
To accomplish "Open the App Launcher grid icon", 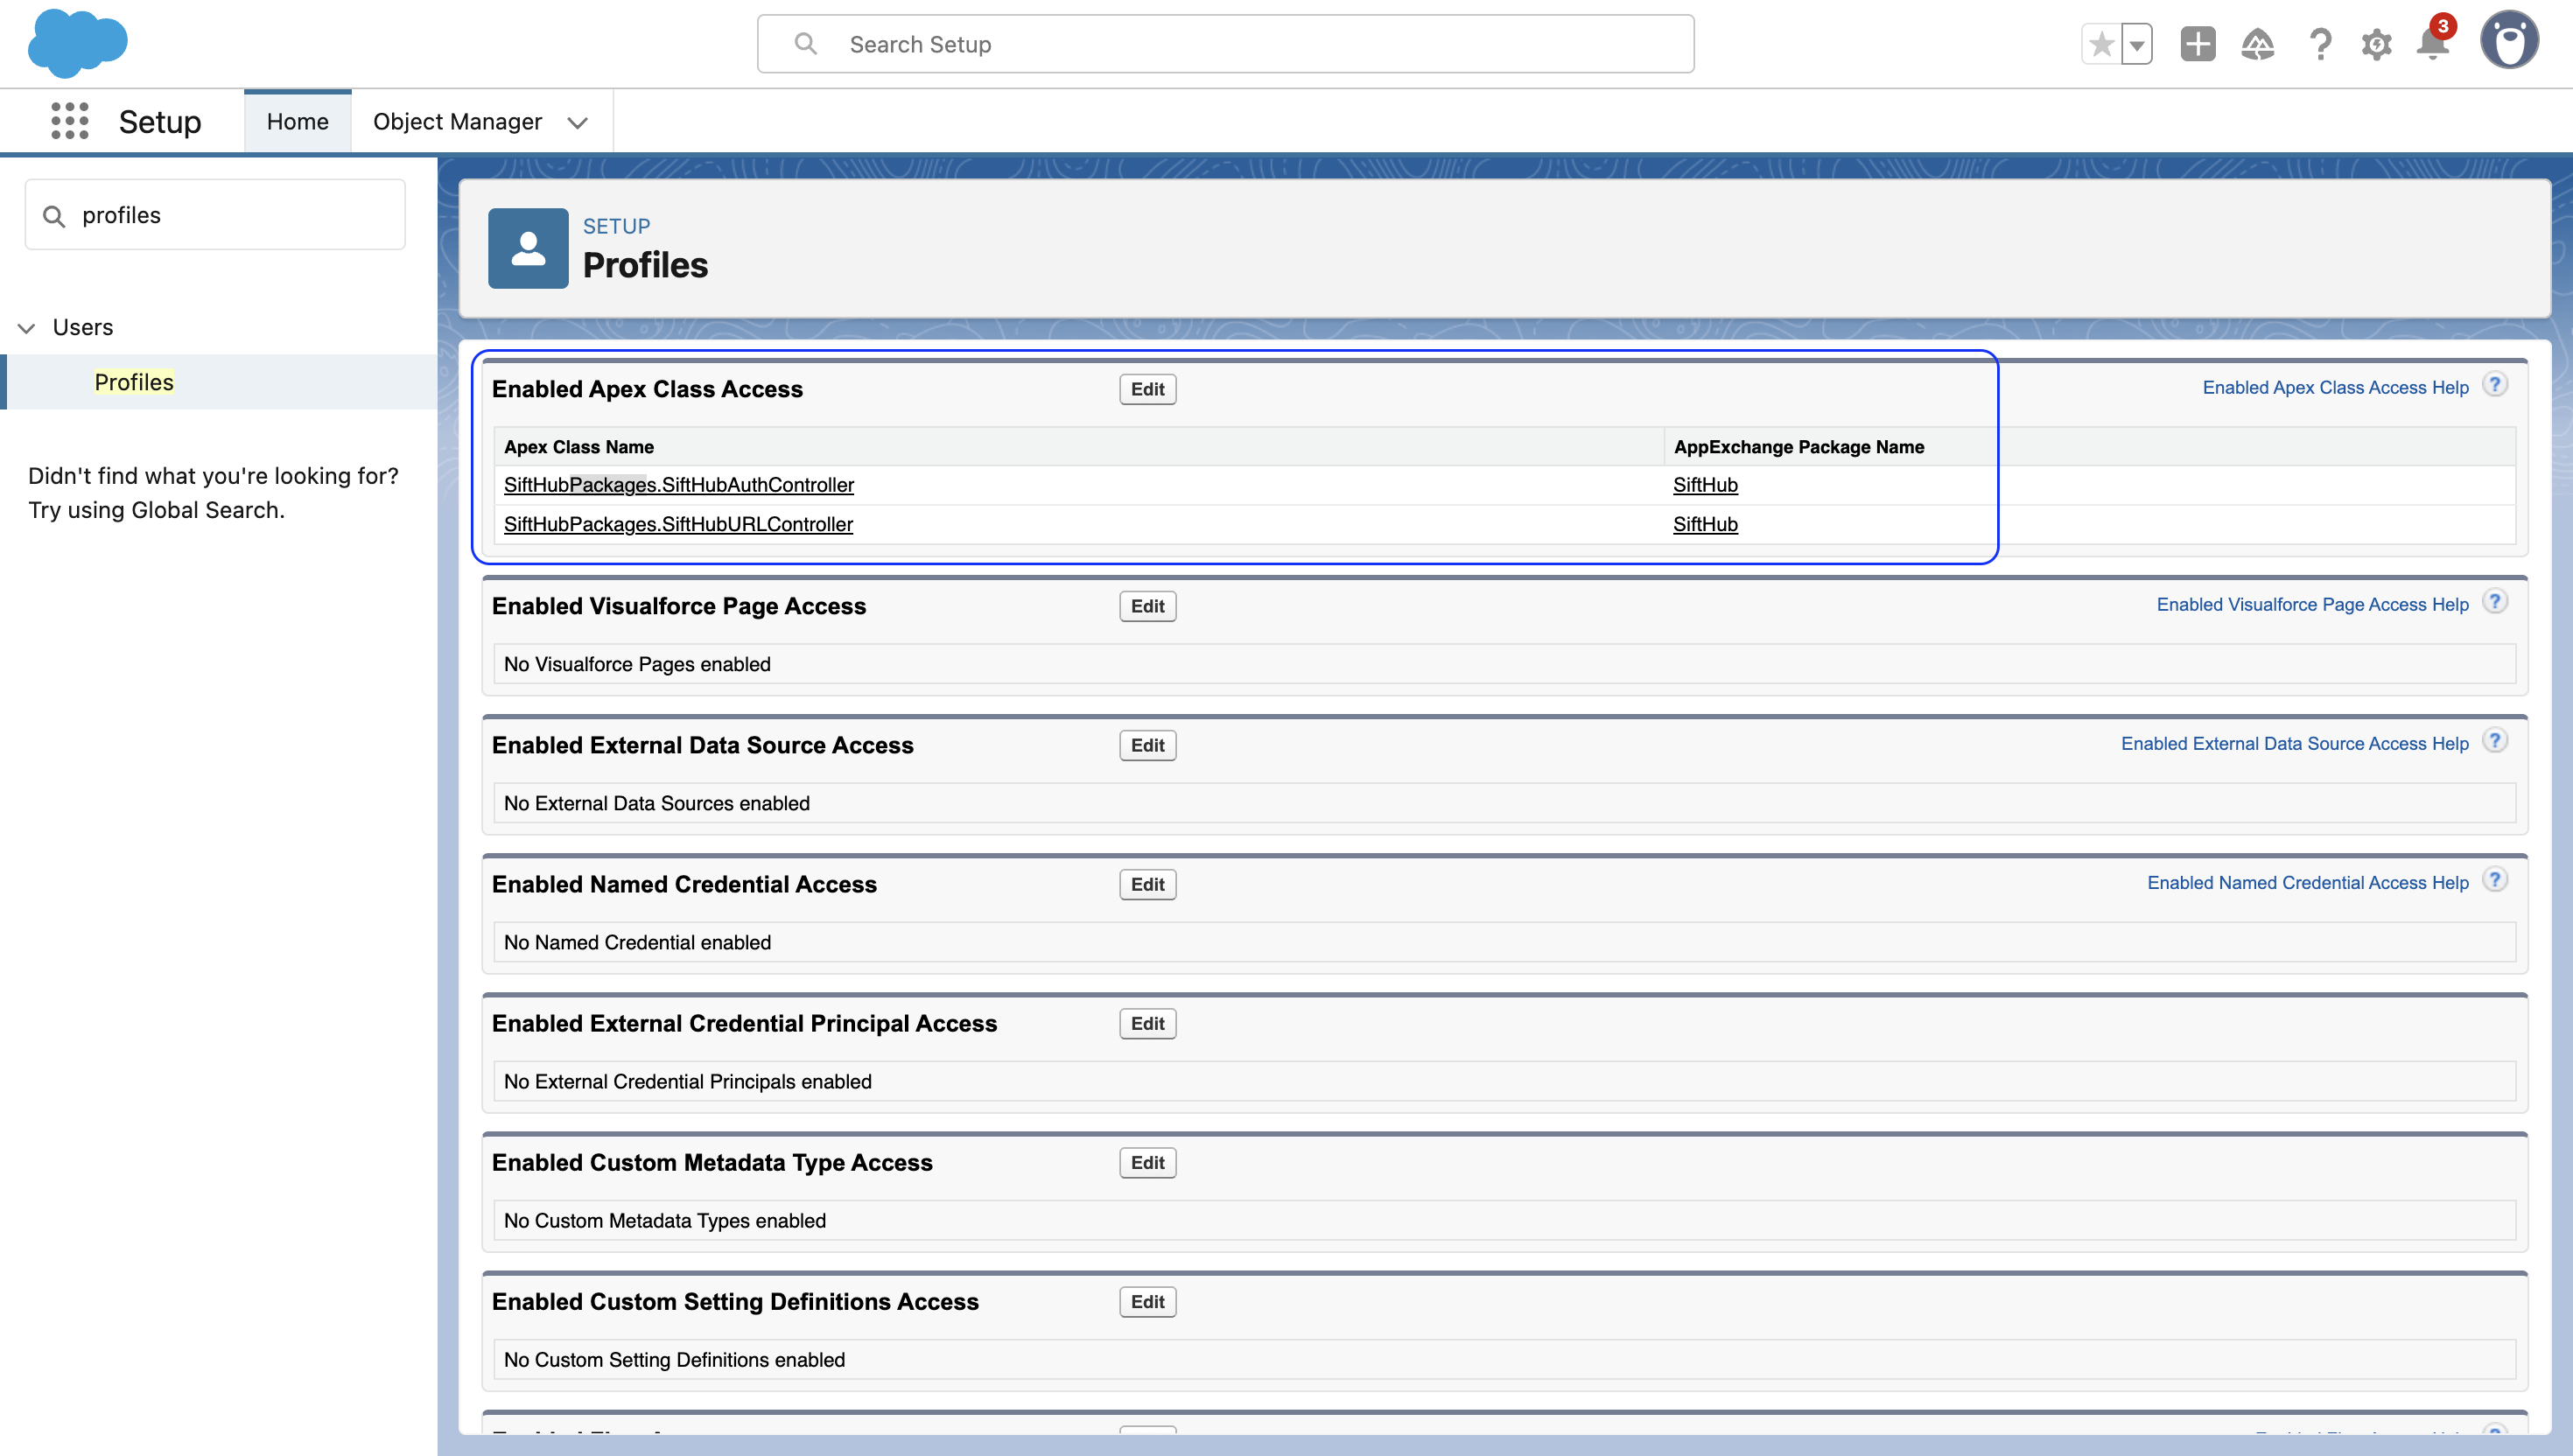I will (70, 121).
